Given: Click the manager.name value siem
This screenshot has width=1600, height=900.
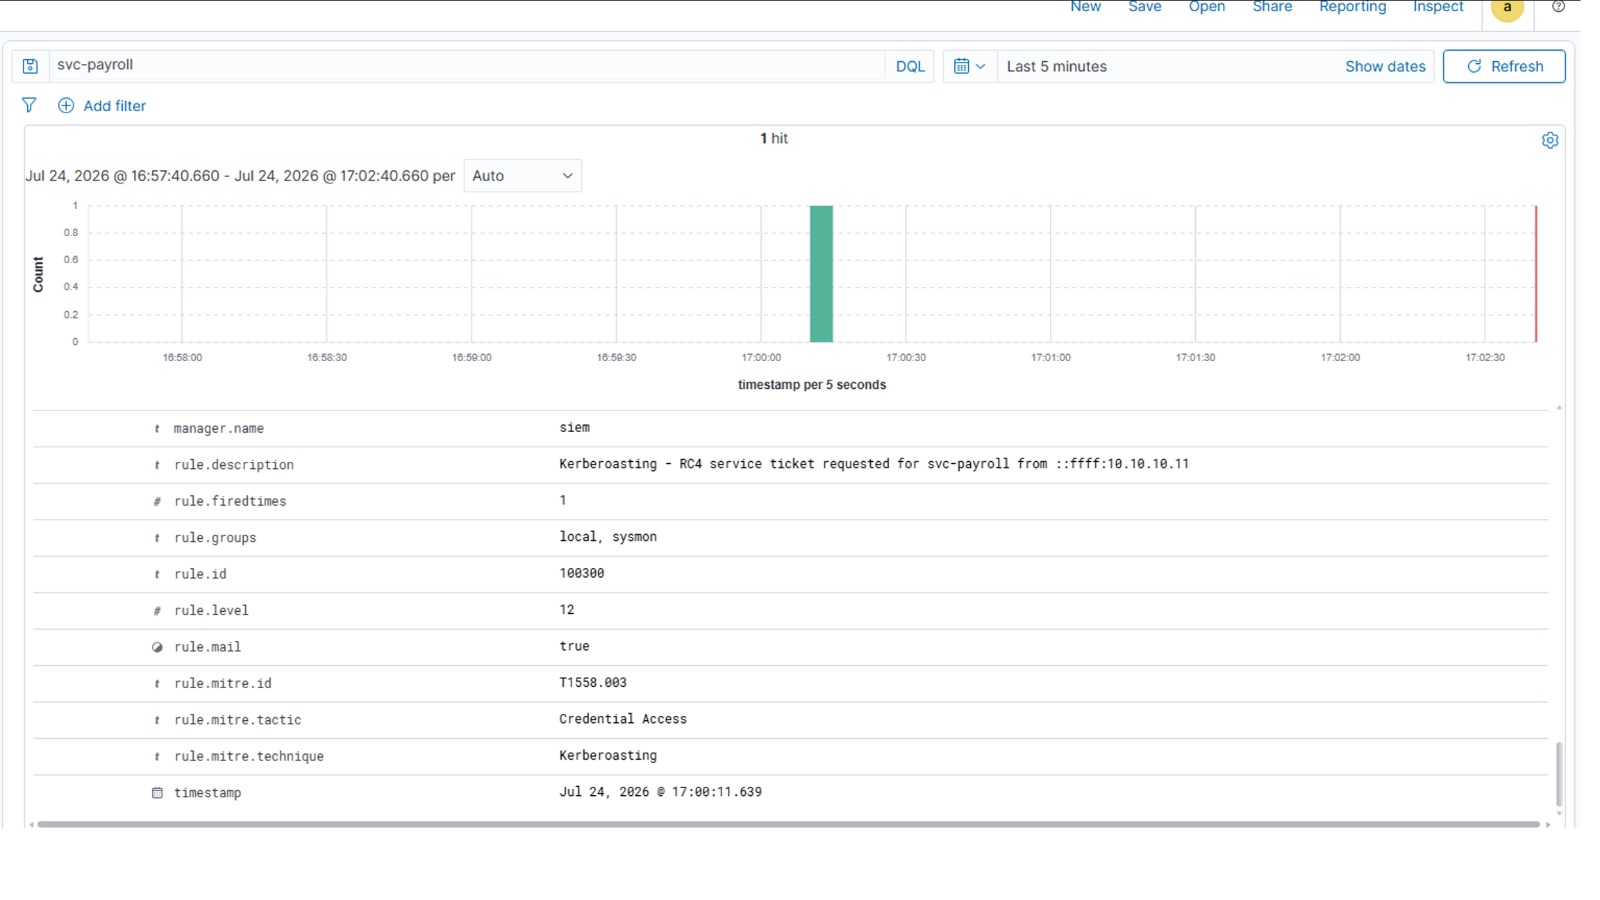Looking at the screenshot, I should click(575, 428).
